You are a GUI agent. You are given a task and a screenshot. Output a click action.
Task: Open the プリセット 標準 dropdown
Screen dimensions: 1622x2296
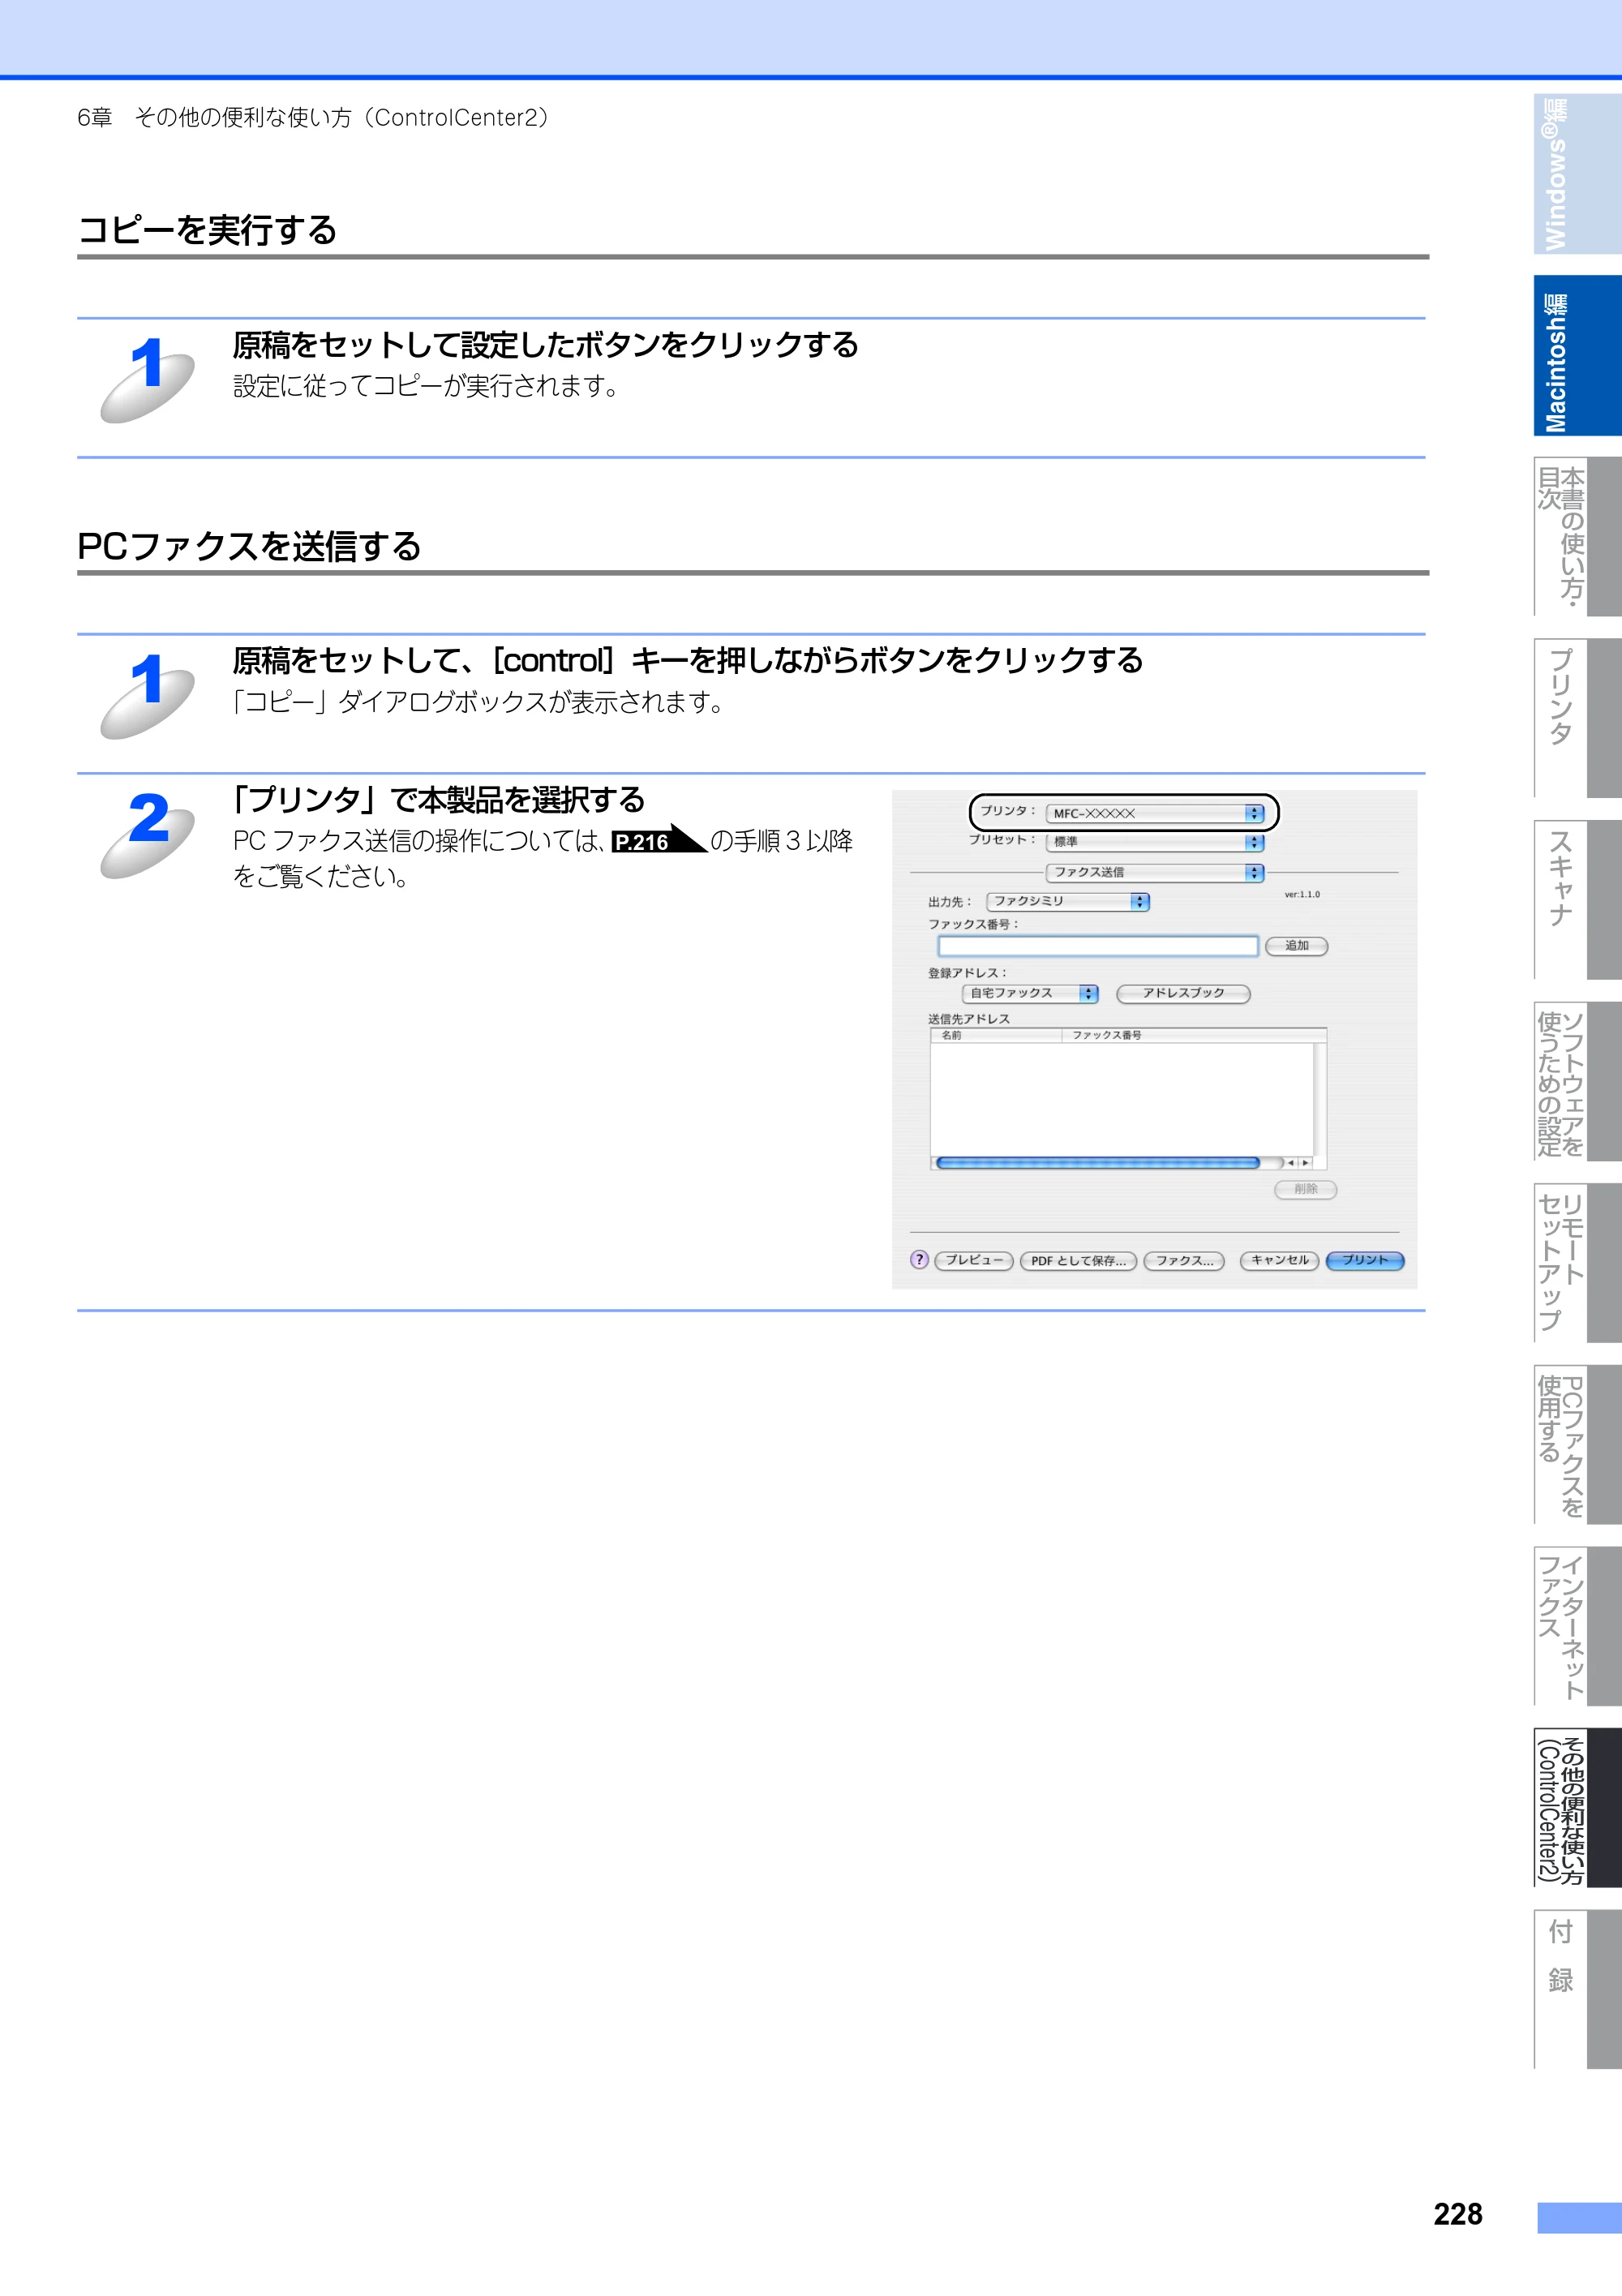pos(1155,843)
